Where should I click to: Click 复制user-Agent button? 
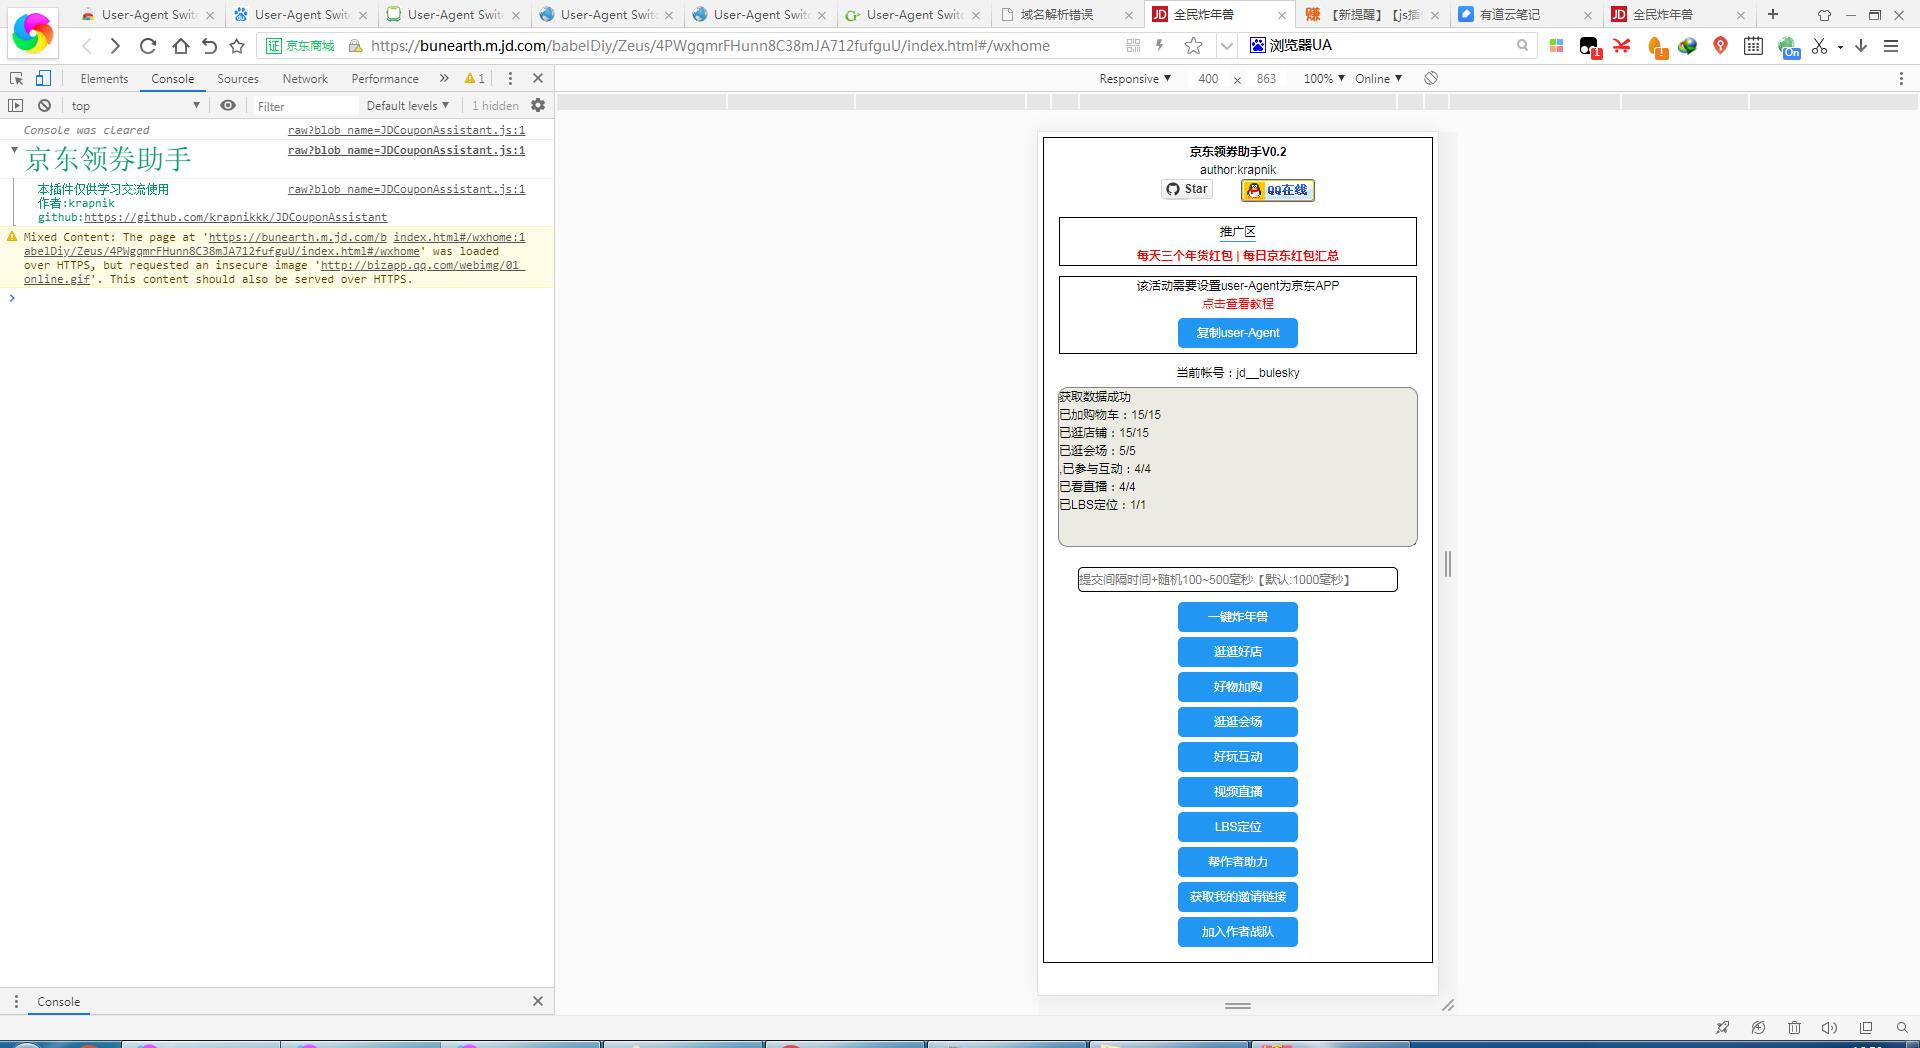(x=1238, y=333)
